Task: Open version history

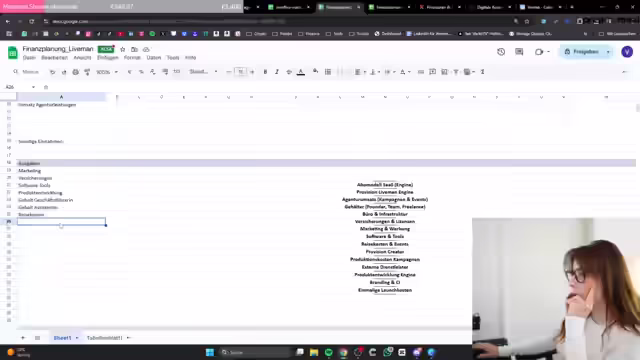Action: [501, 52]
